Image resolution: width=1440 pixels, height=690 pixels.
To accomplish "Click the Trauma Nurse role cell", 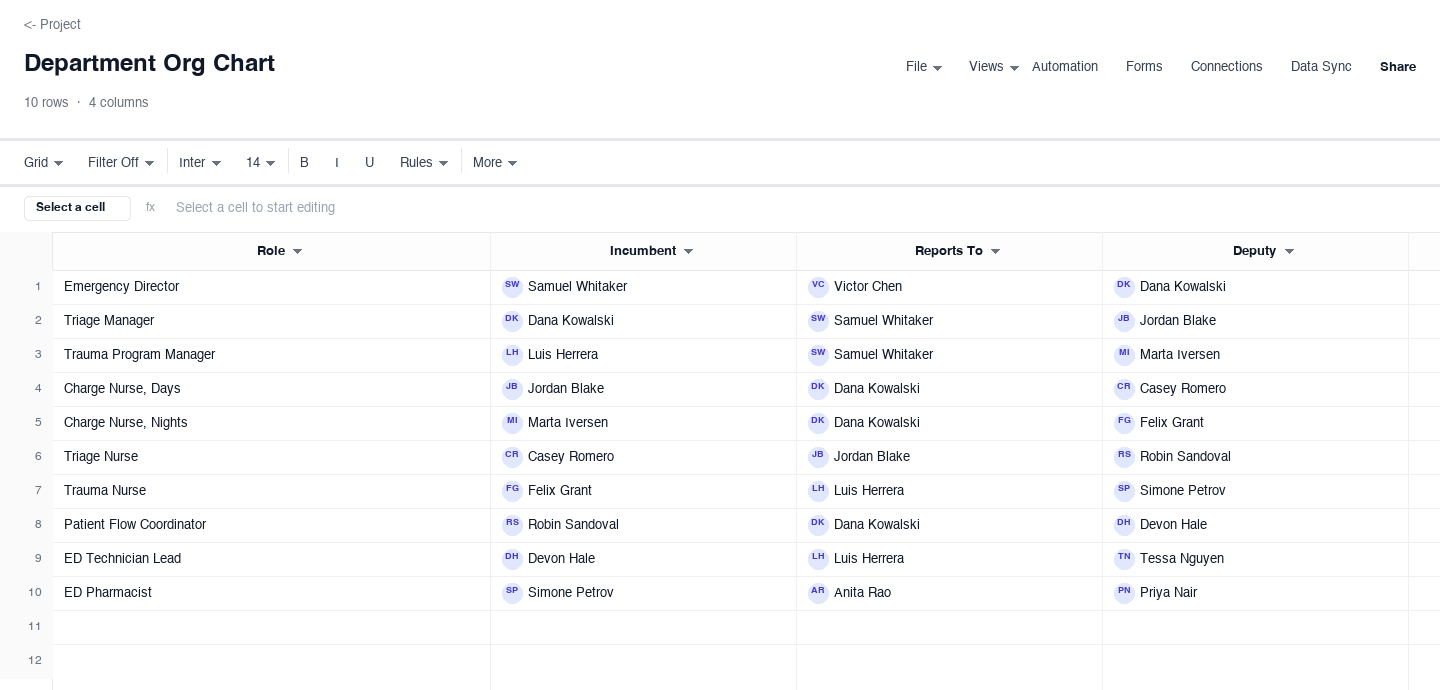I will pyautogui.click(x=271, y=491).
